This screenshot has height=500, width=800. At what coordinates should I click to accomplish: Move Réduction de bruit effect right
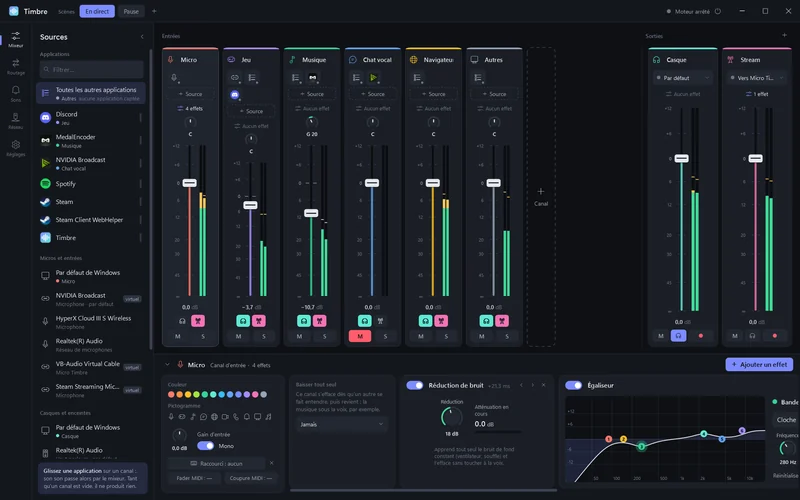coord(532,385)
